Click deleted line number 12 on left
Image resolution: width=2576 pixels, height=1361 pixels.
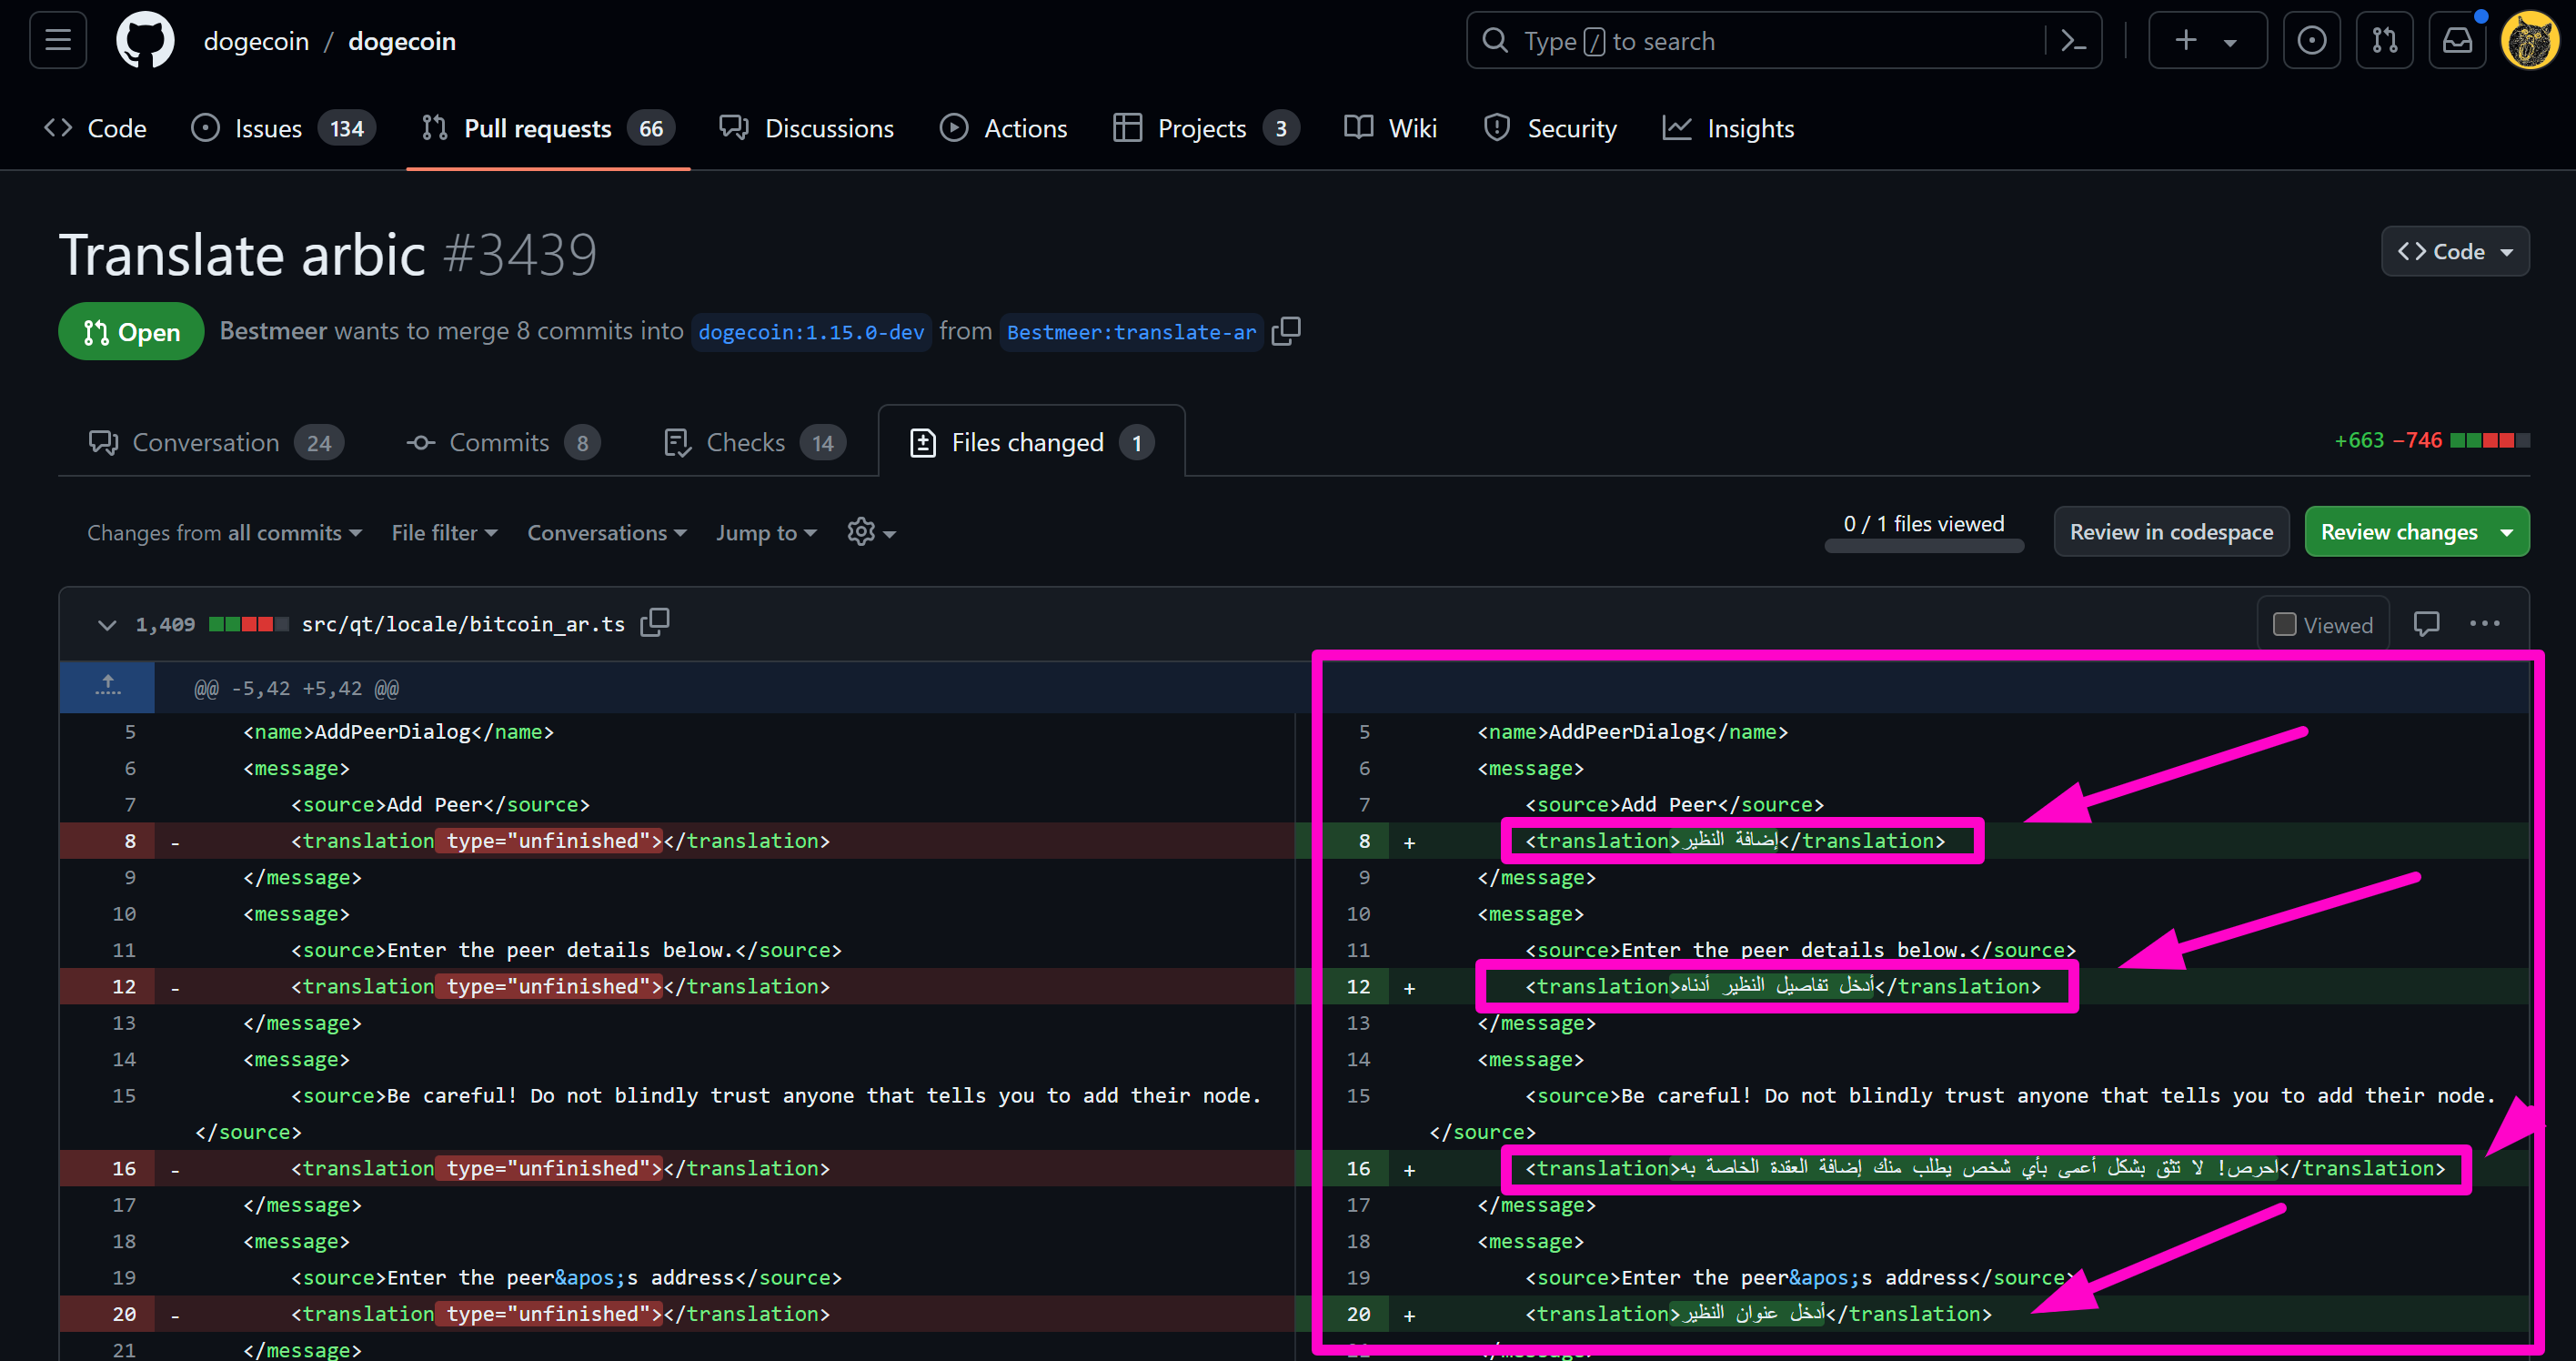124,986
